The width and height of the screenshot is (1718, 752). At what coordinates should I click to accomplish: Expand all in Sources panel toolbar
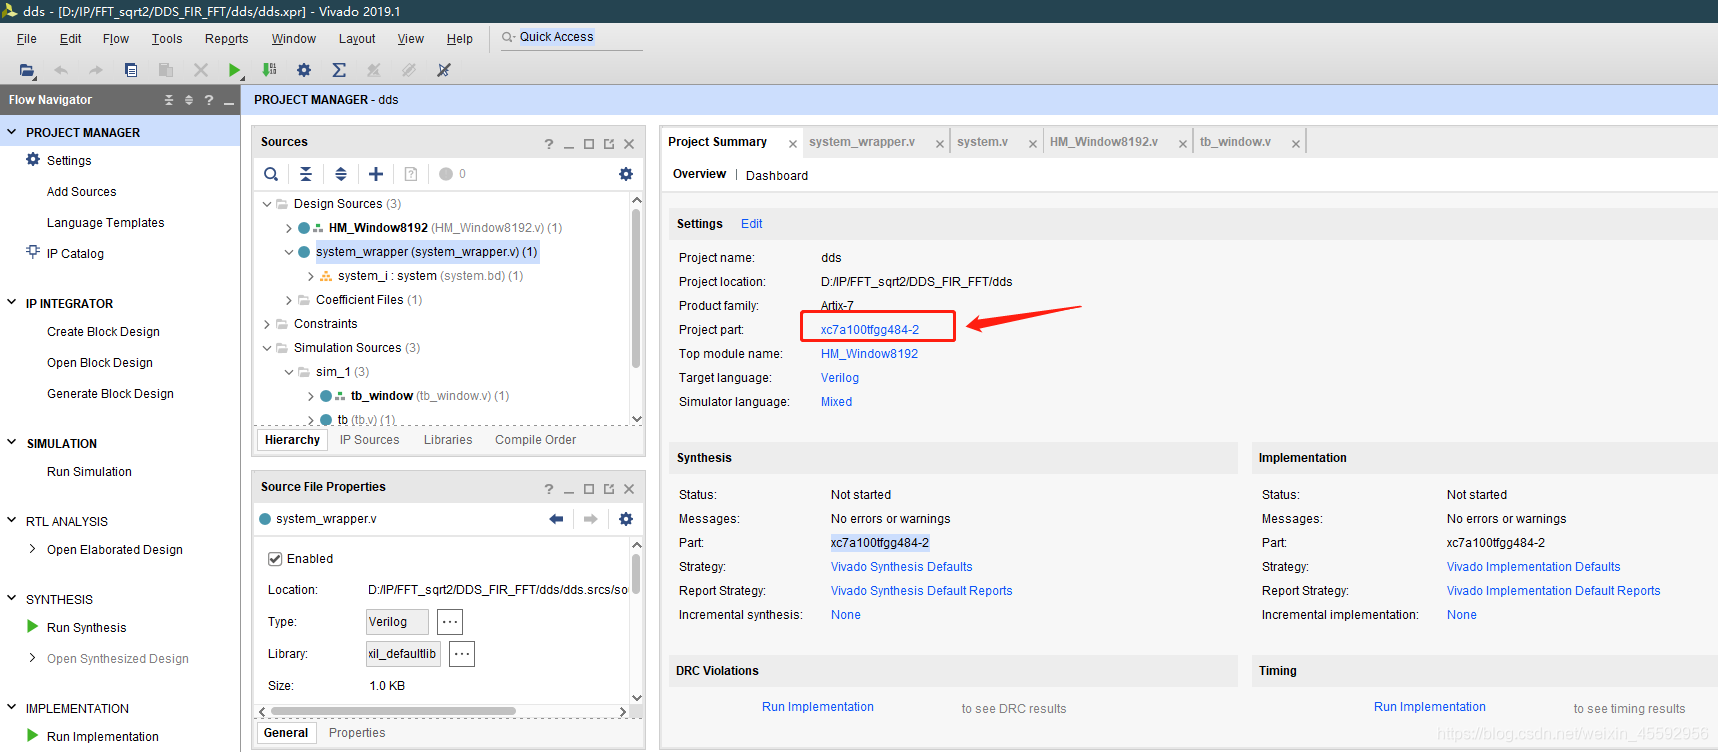[x=341, y=174]
